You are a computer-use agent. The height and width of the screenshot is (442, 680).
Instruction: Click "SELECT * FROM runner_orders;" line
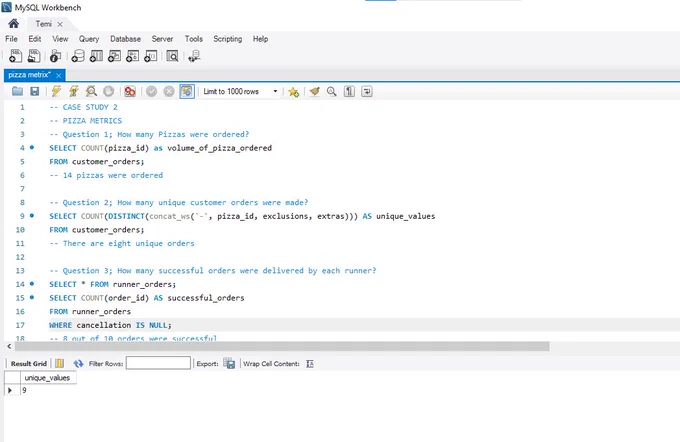(x=112, y=284)
